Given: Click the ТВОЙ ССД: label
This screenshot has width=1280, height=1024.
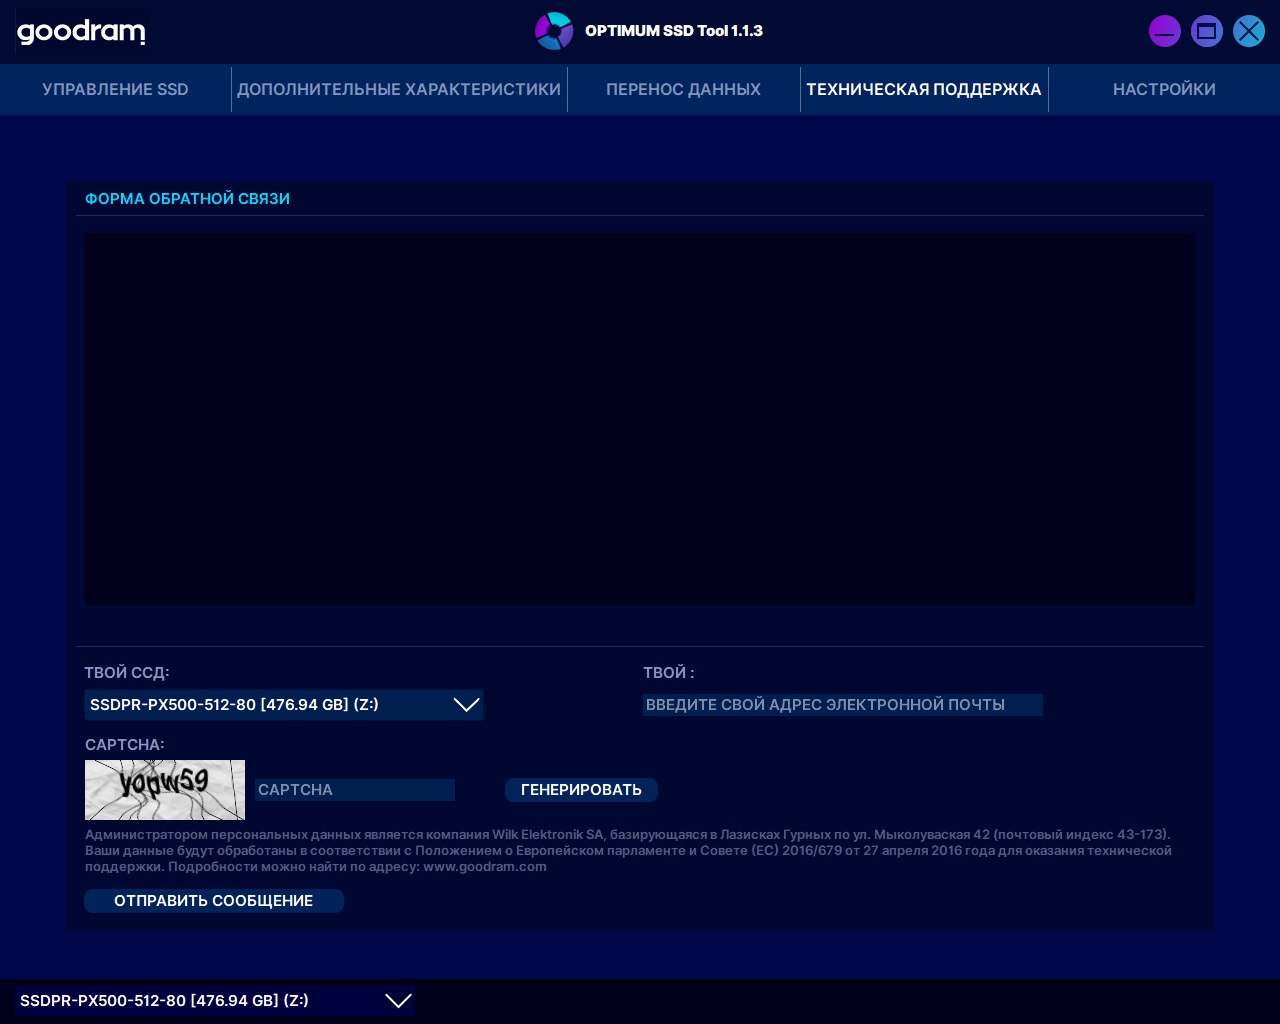Looking at the screenshot, I should pos(127,673).
